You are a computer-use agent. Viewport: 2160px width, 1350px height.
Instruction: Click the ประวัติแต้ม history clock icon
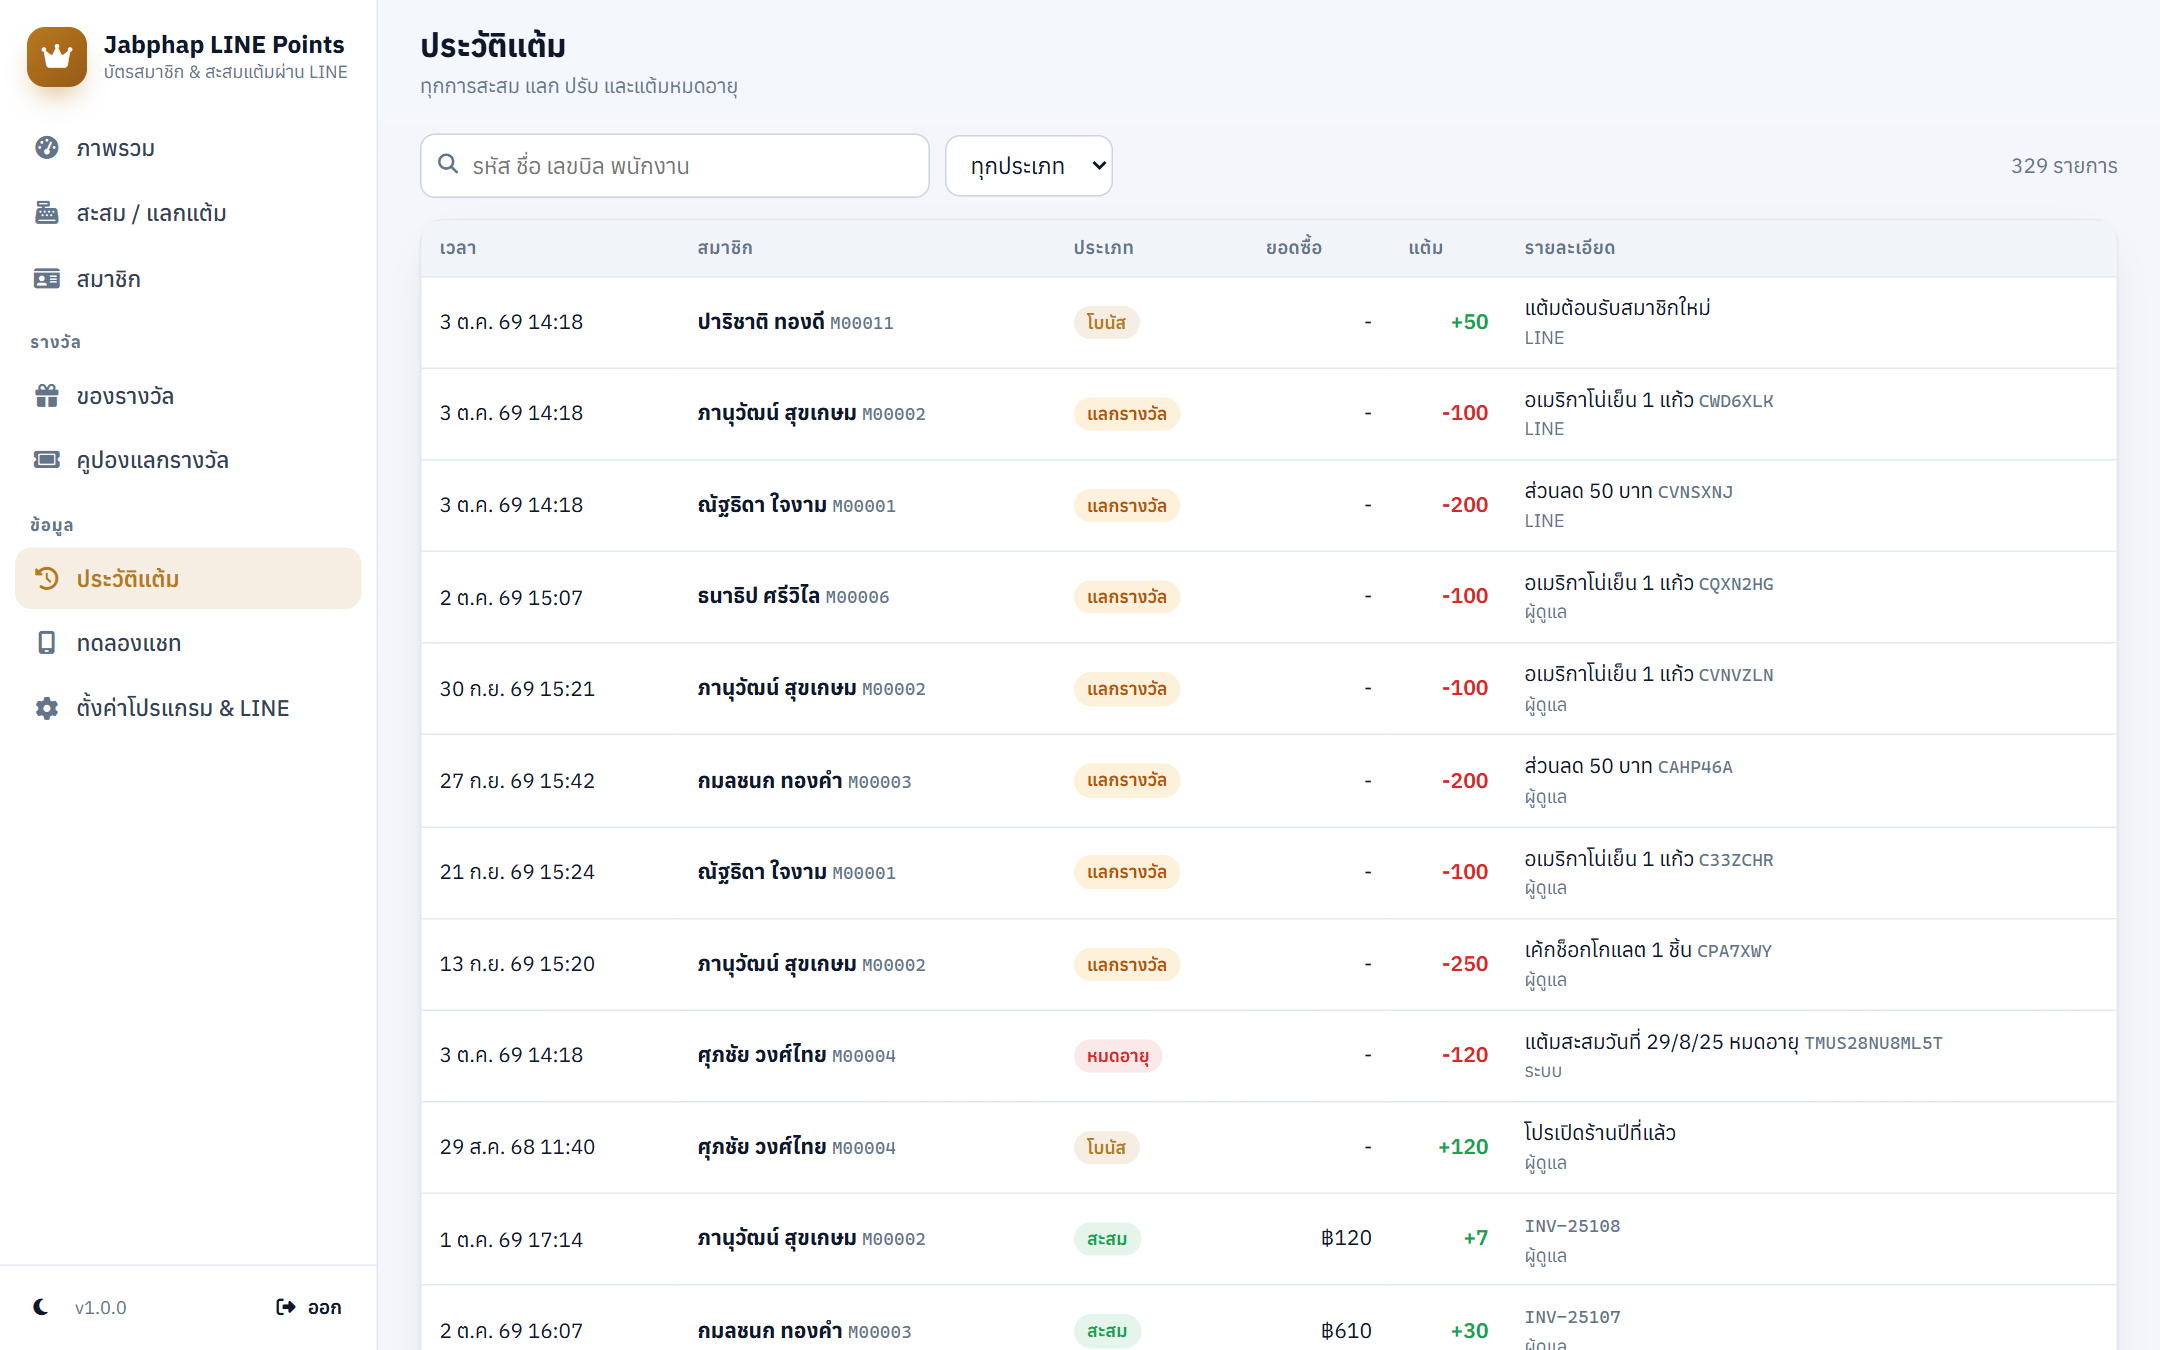(47, 578)
